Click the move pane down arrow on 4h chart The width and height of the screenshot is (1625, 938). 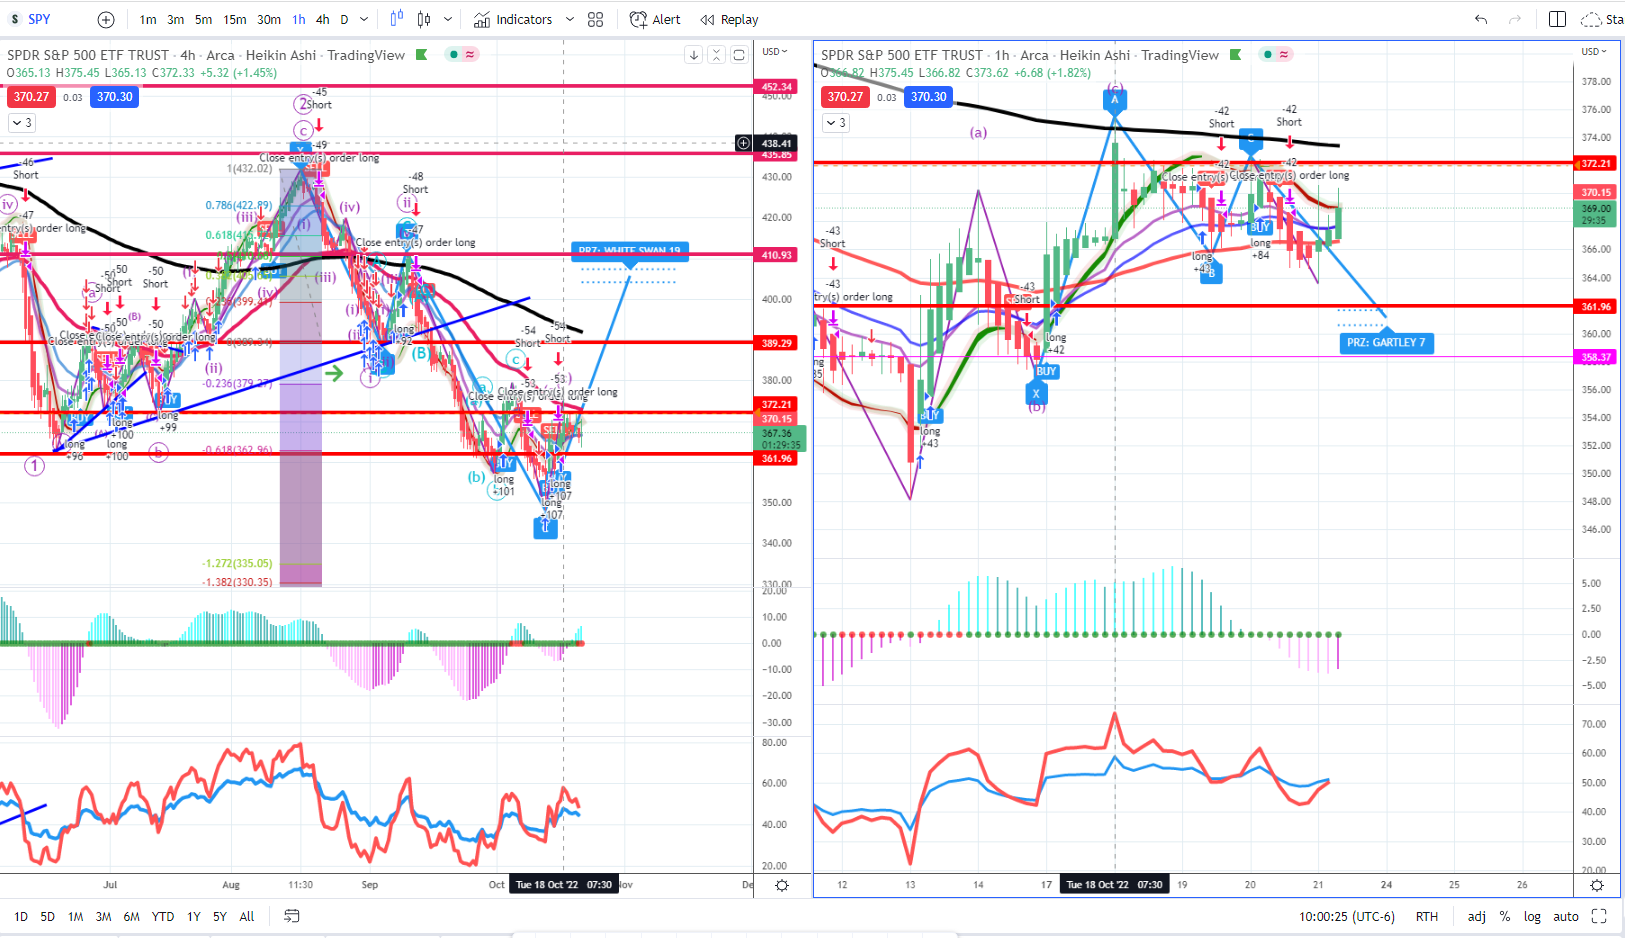(694, 55)
